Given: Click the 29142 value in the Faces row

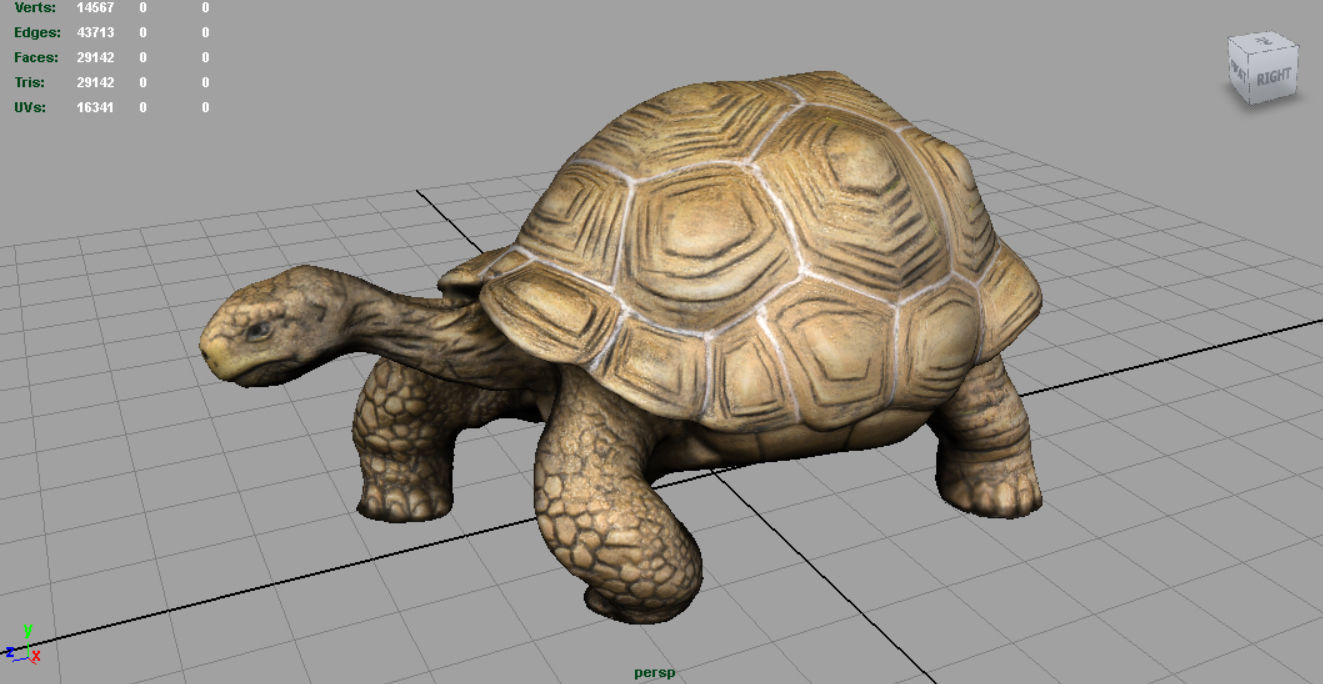Looking at the screenshot, I should pos(94,57).
